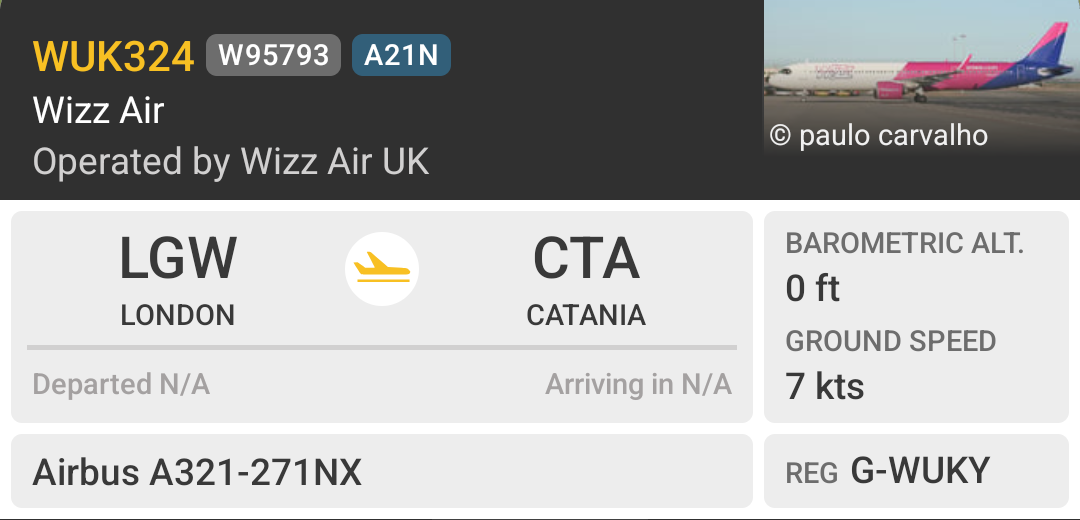Click the LONDON city label
This screenshot has width=1080, height=520.
click(178, 315)
